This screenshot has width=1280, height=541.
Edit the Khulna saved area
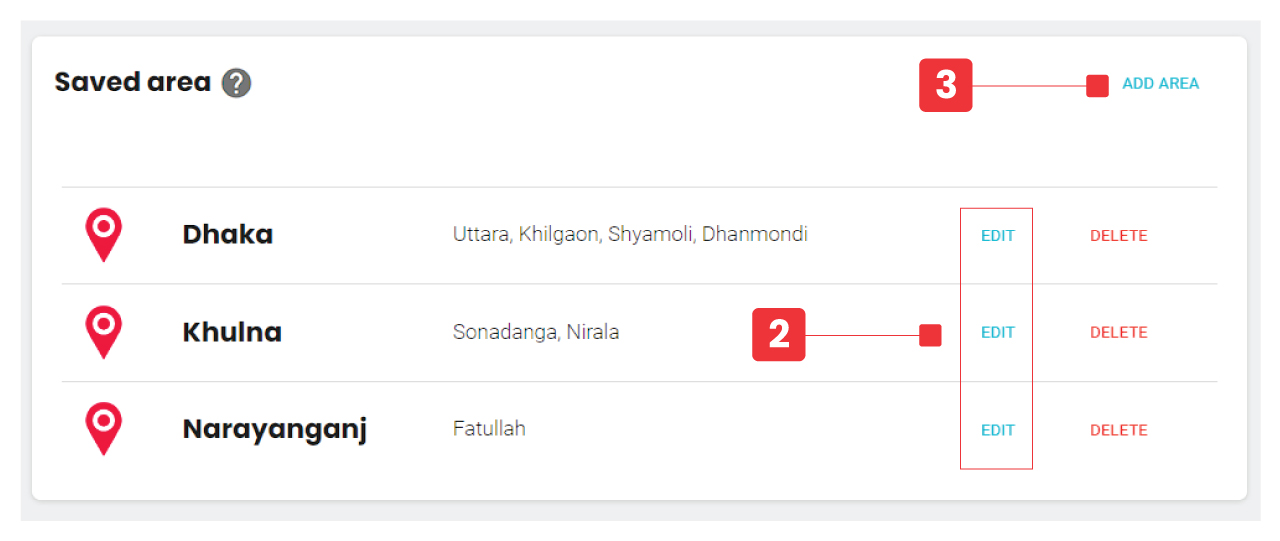(997, 333)
